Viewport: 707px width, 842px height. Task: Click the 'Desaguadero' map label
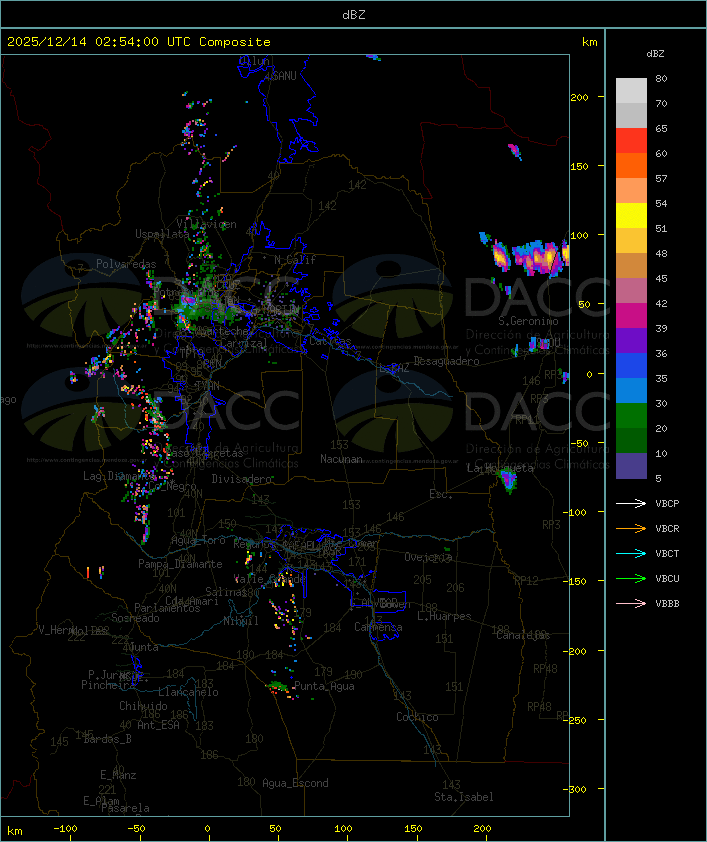(446, 361)
